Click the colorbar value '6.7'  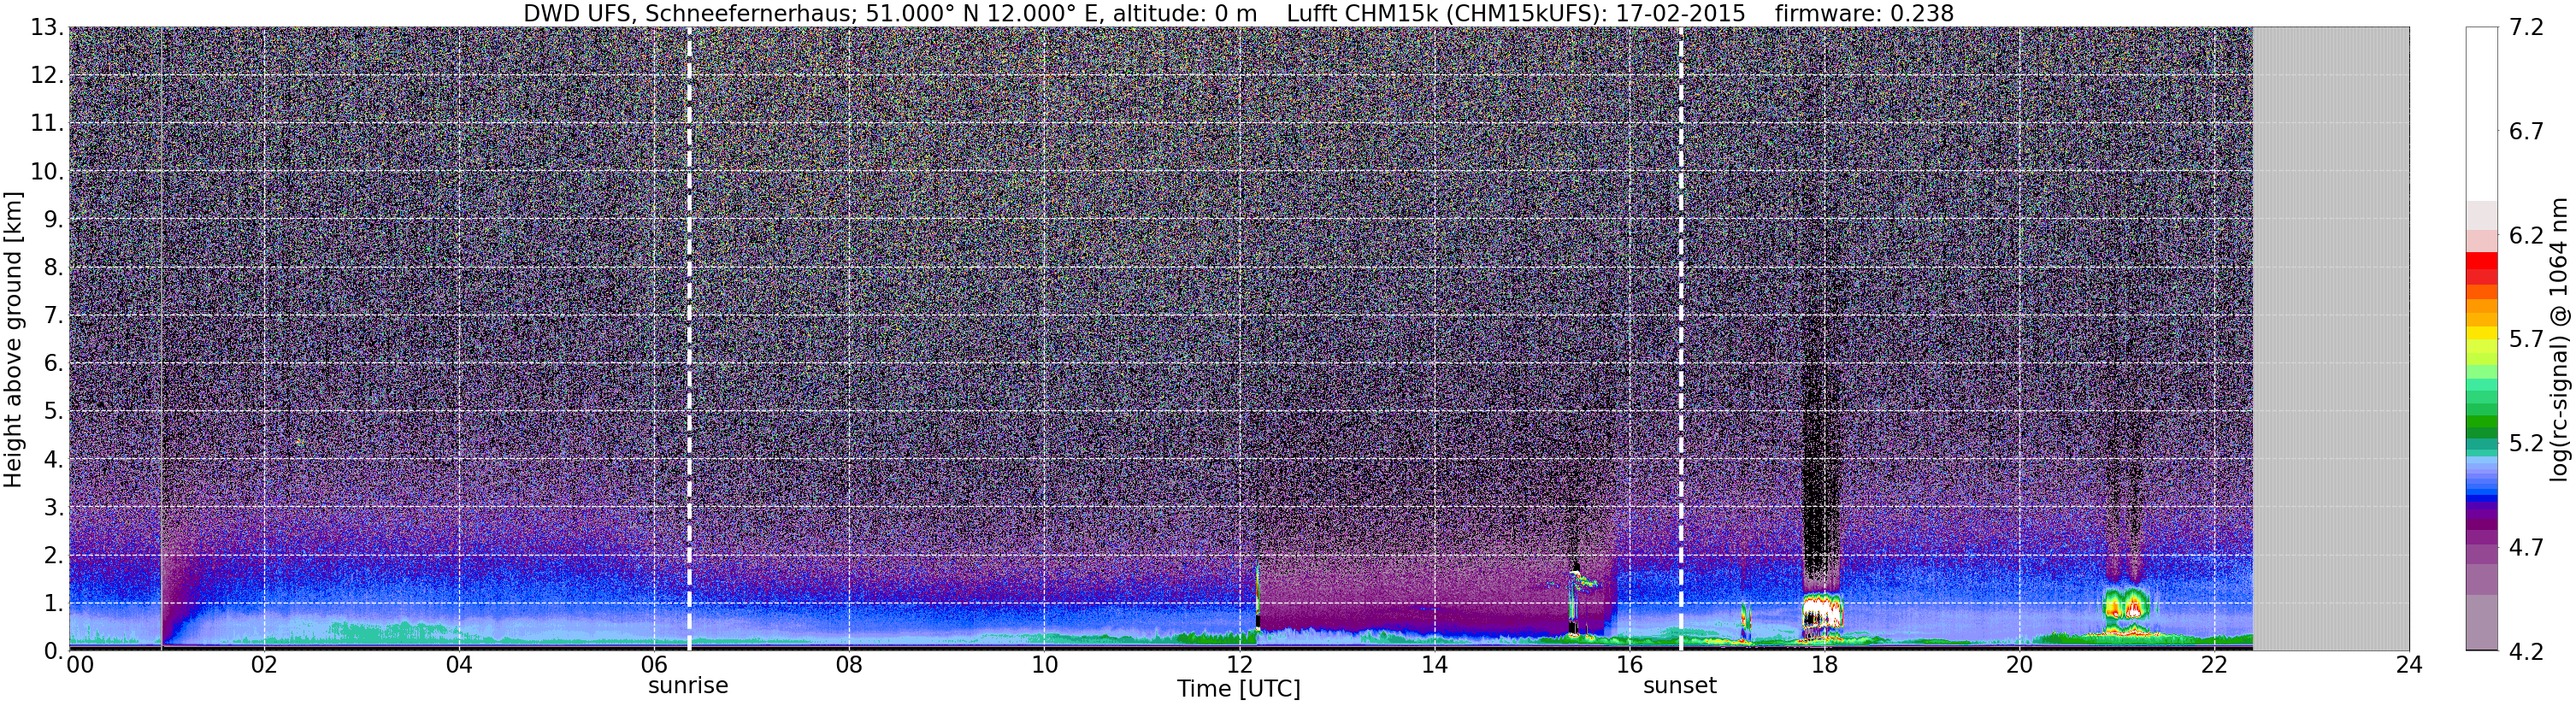tap(2526, 131)
